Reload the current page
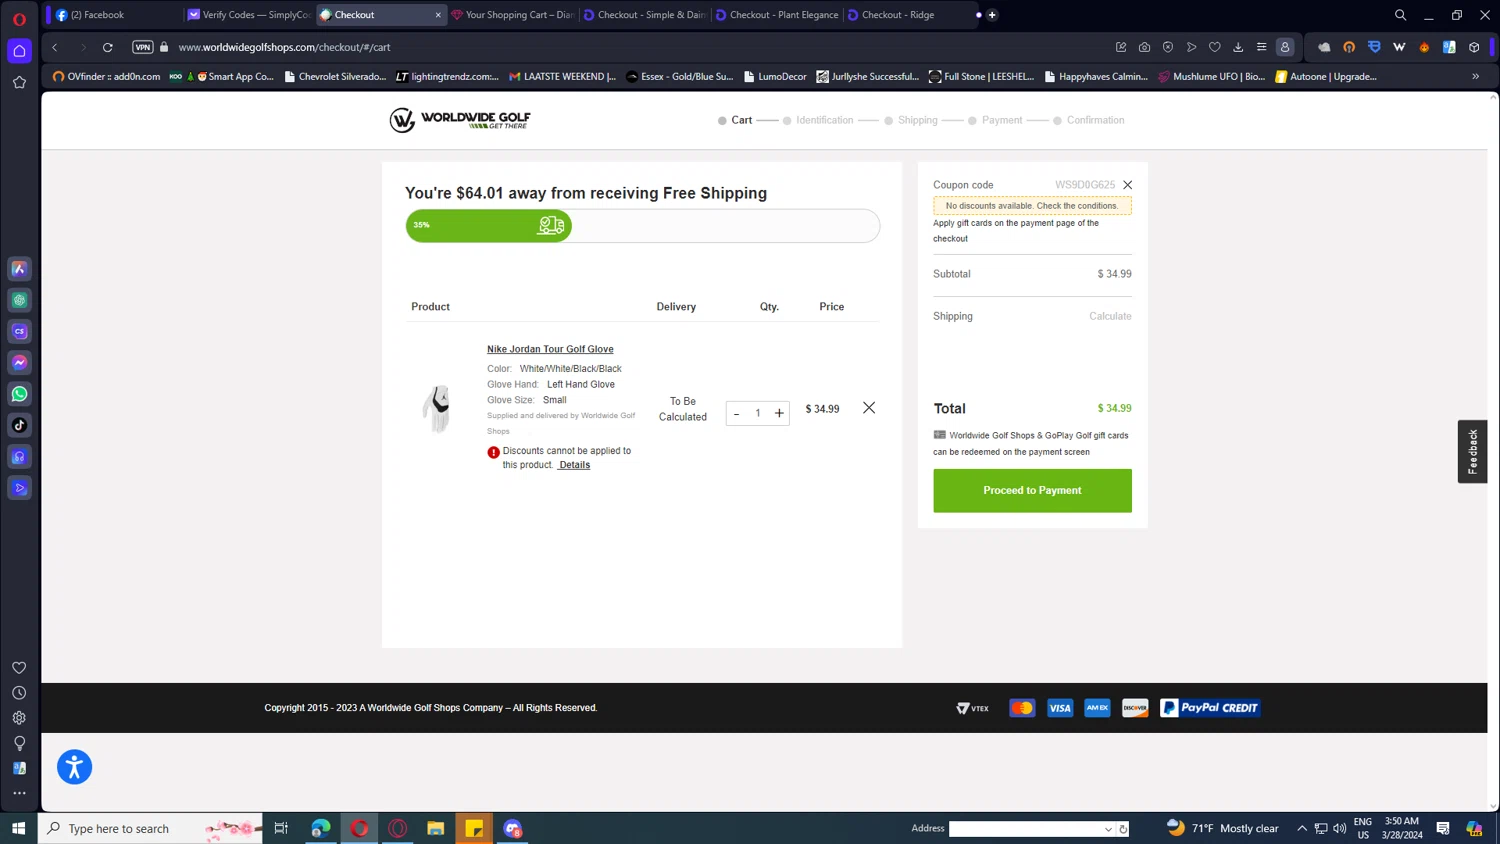 108,47
